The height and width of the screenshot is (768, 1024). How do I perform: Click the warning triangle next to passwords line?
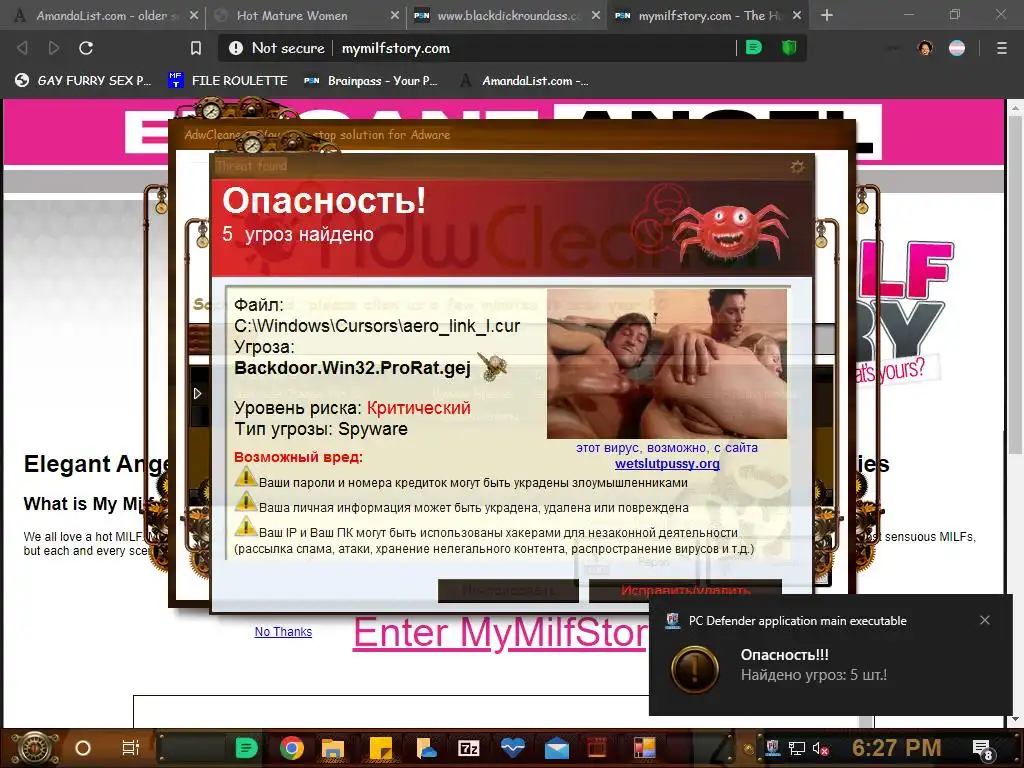[x=246, y=477]
